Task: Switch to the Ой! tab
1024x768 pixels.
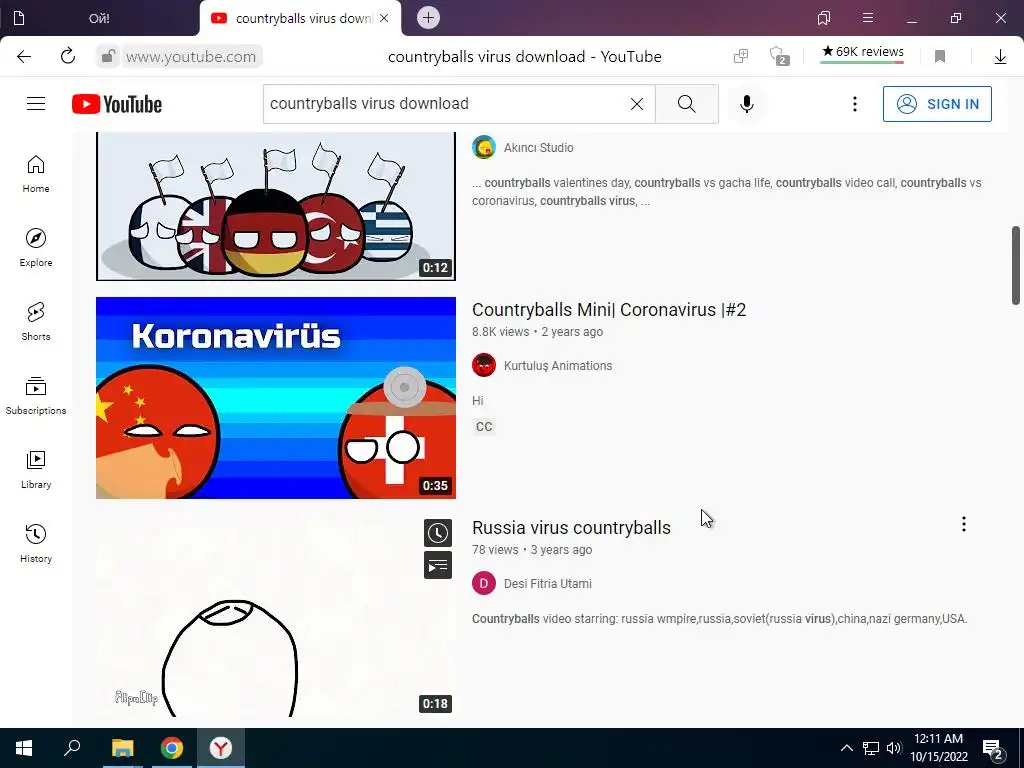Action: tap(99, 18)
